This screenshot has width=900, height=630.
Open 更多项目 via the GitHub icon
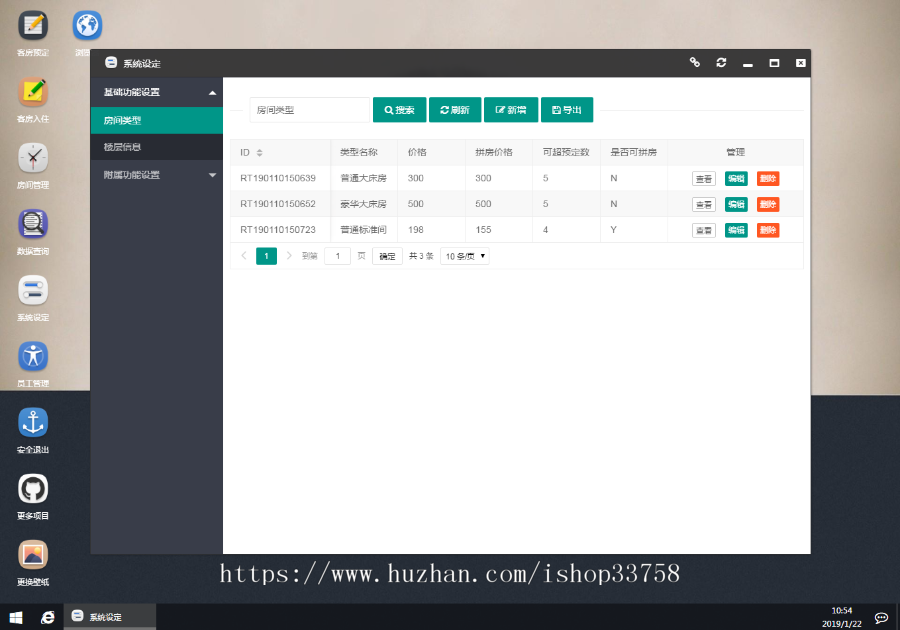(x=32, y=489)
